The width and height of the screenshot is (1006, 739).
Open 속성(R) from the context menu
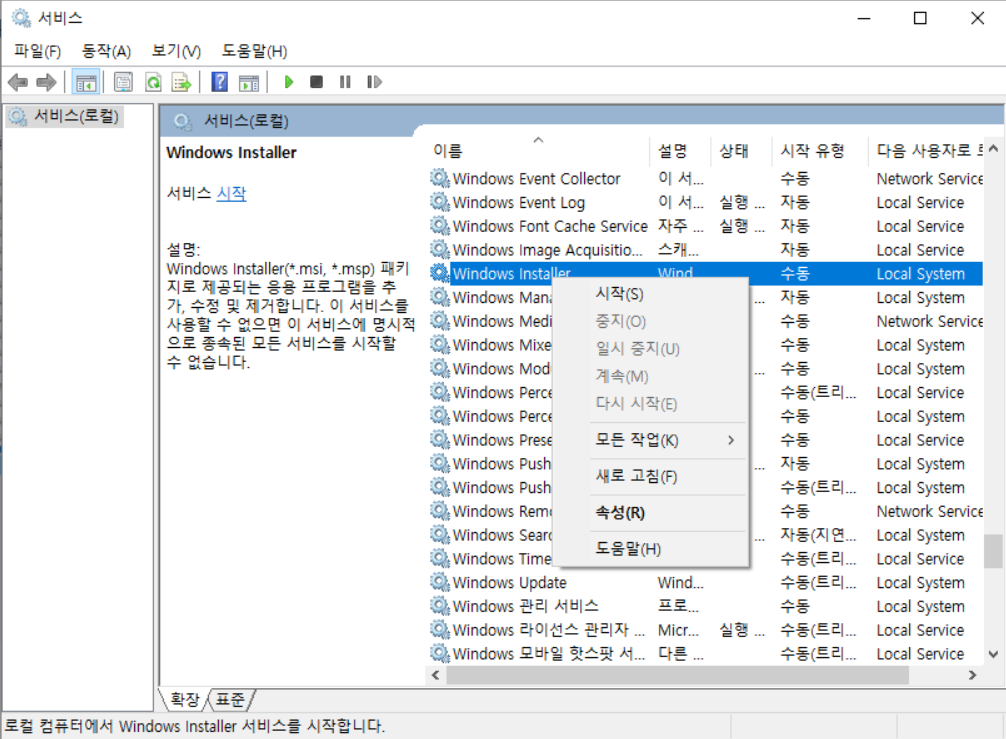pos(651,513)
